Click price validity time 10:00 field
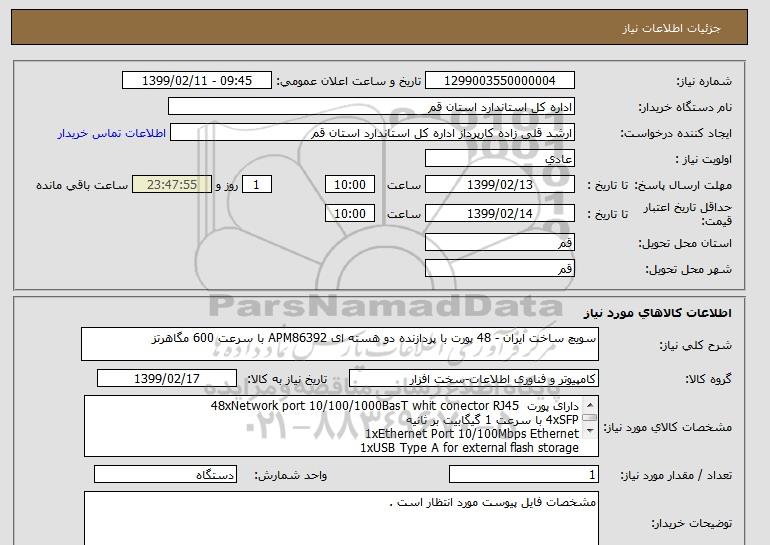The image size is (770, 545). [x=350, y=213]
